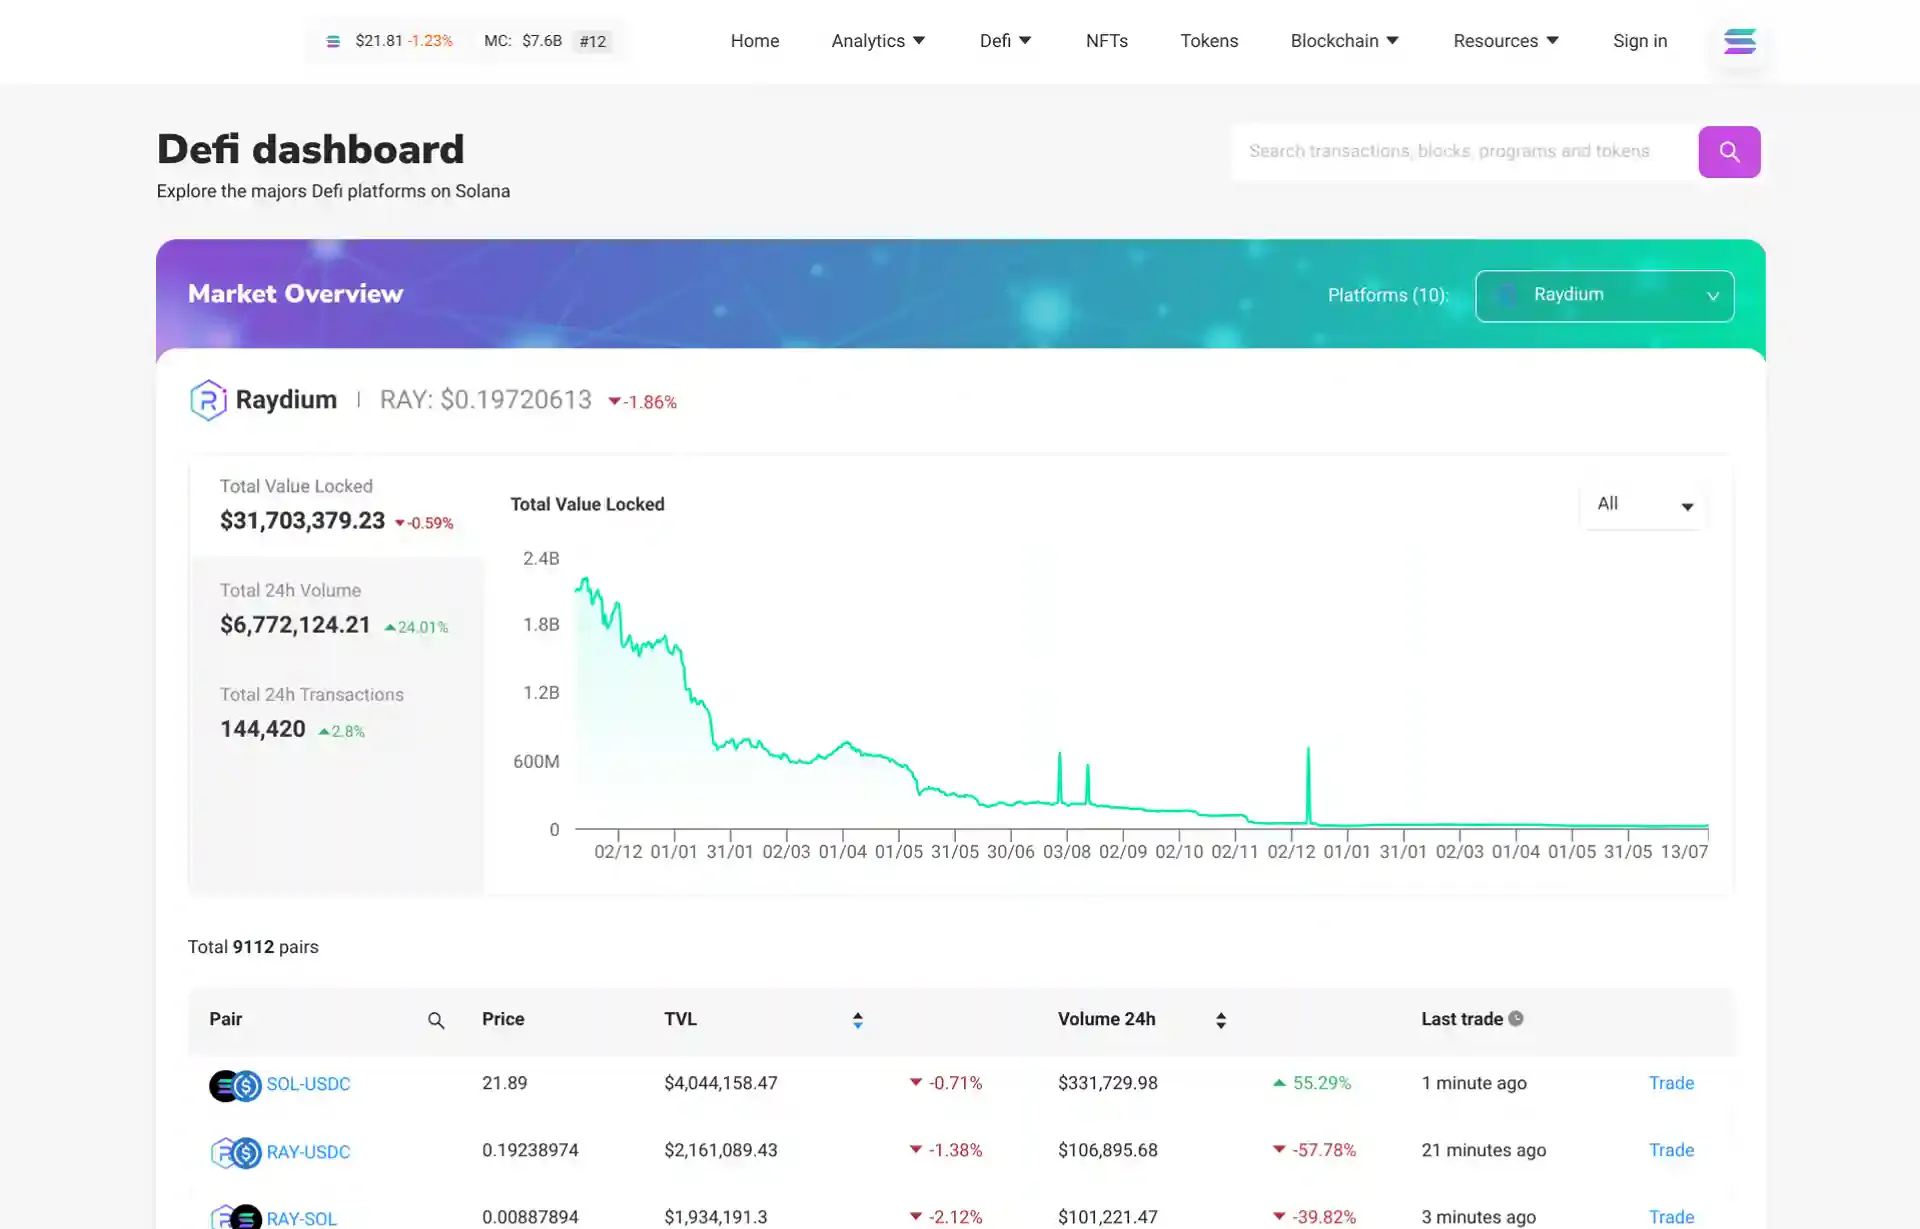
Task: Click the small SOL price ticker icon
Action: pyautogui.click(x=333, y=41)
